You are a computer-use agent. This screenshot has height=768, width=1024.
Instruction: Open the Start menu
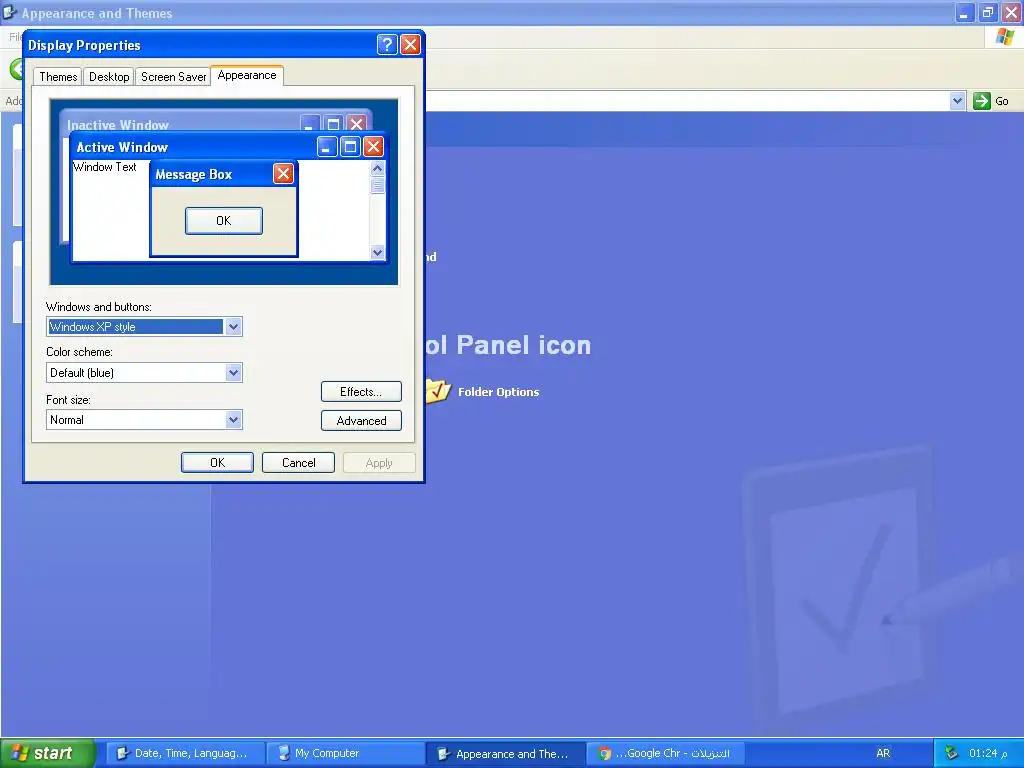[x=48, y=753]
